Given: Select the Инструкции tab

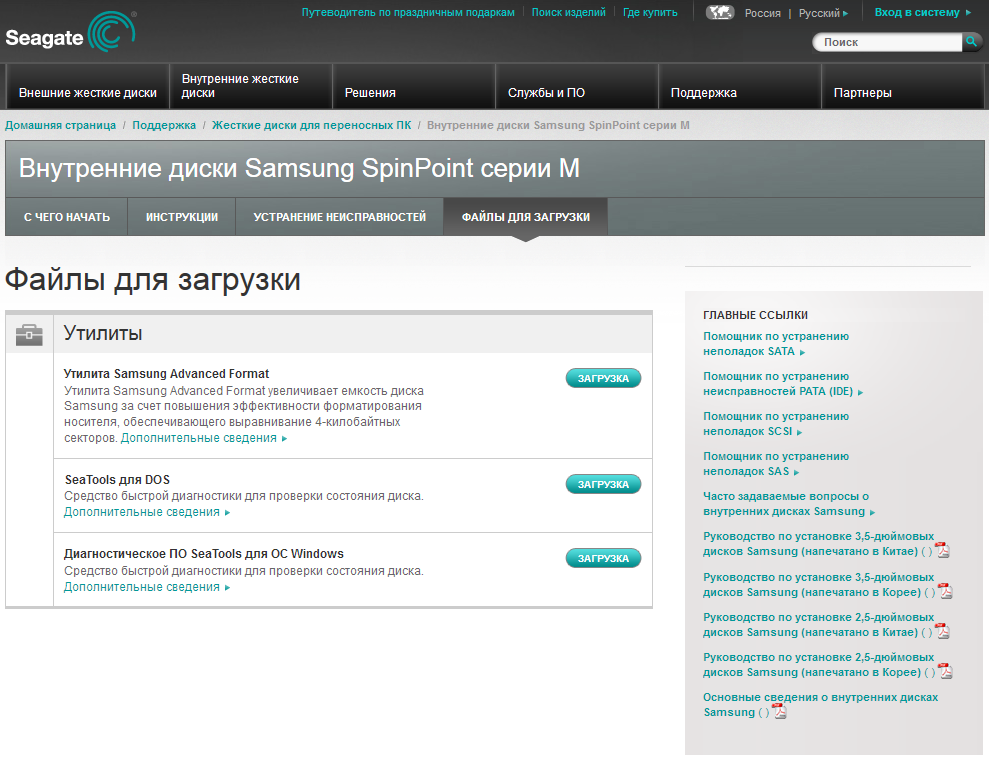Looking at the screenshot, I should 181,217.
